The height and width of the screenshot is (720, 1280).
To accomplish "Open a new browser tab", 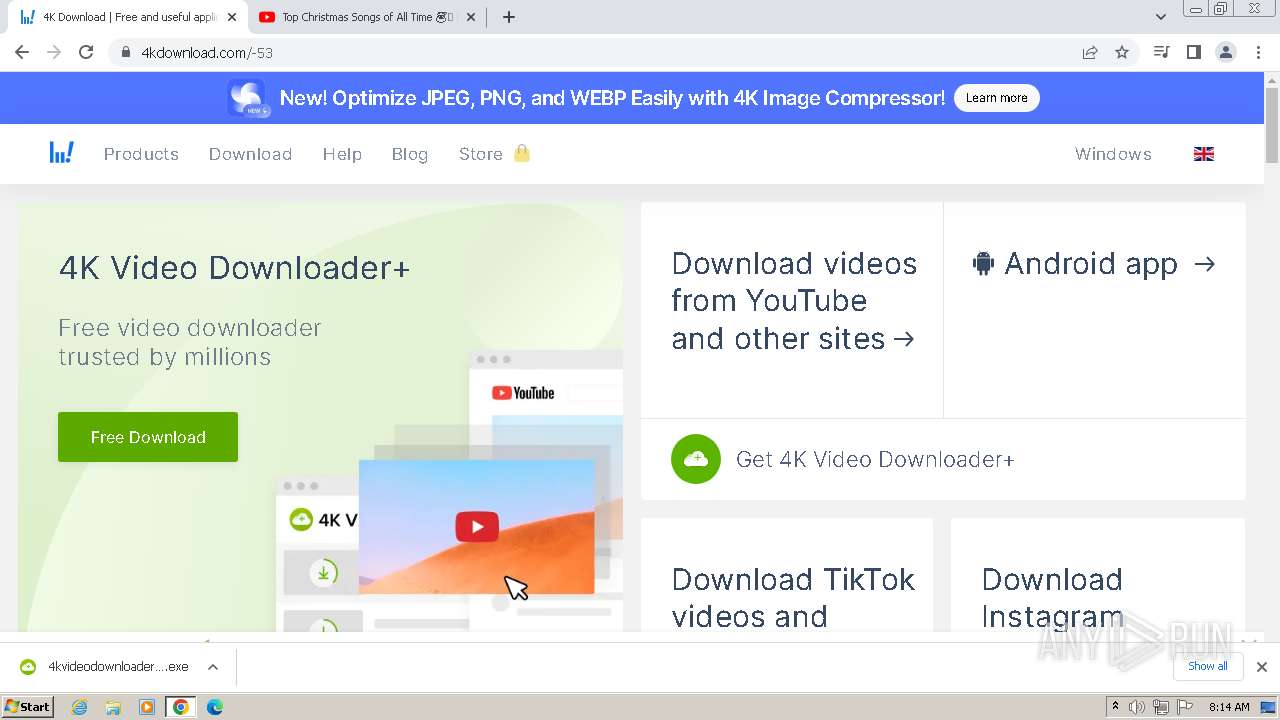I will click(509, 17).
